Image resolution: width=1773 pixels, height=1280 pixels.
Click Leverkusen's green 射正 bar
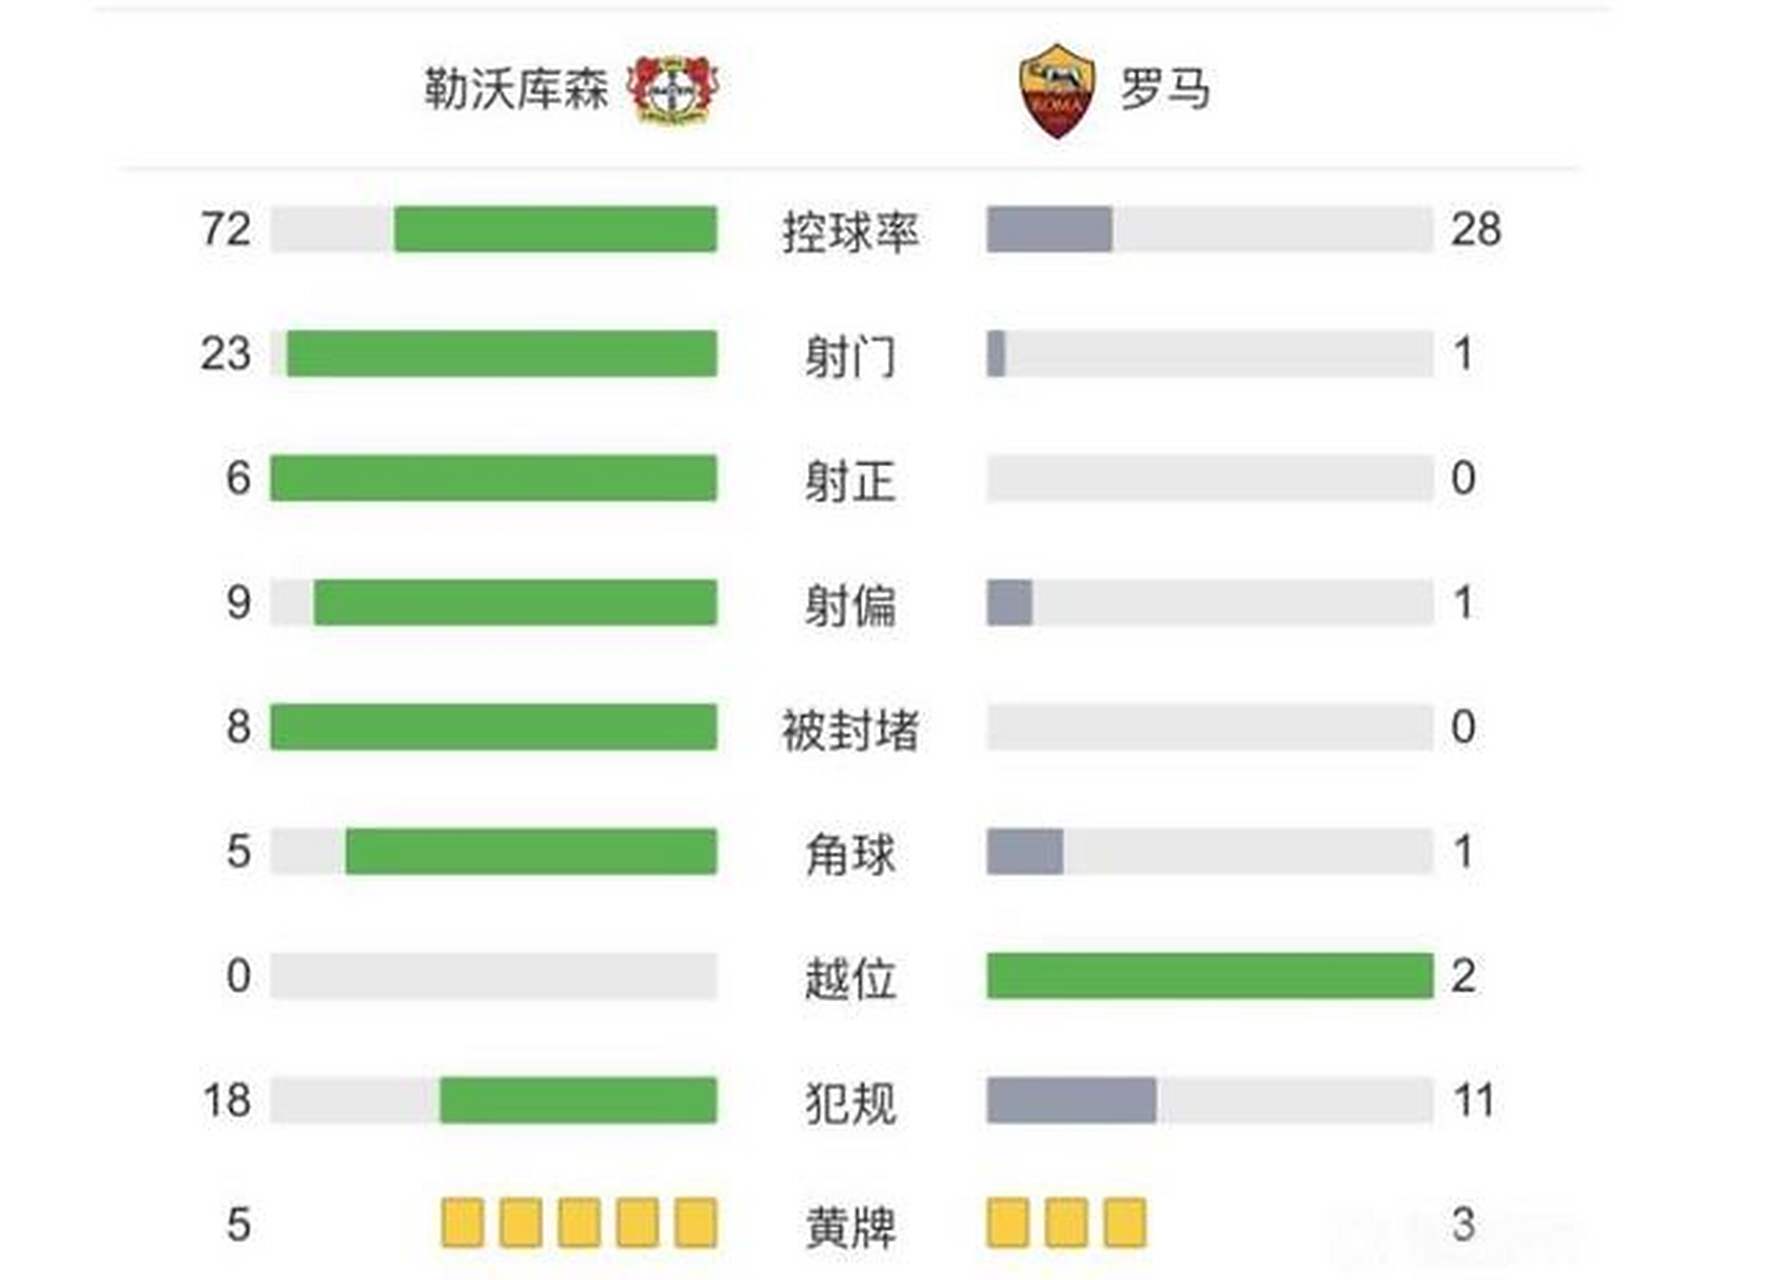click(x=493, y=478)
